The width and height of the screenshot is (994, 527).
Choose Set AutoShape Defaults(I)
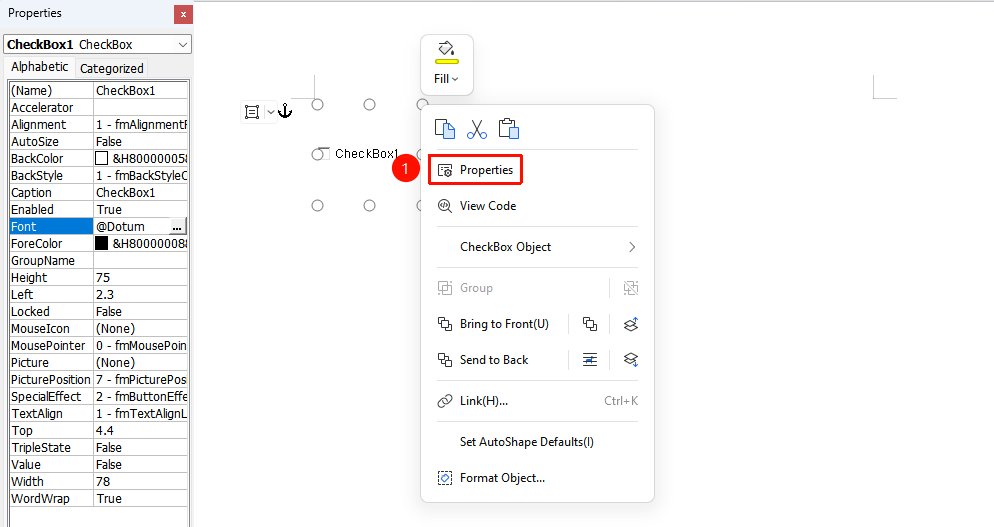pos(527,442)
